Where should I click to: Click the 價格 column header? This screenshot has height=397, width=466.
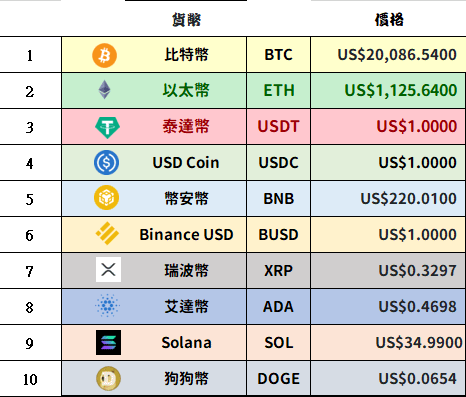pyautogui.click(x=389, y=20)
